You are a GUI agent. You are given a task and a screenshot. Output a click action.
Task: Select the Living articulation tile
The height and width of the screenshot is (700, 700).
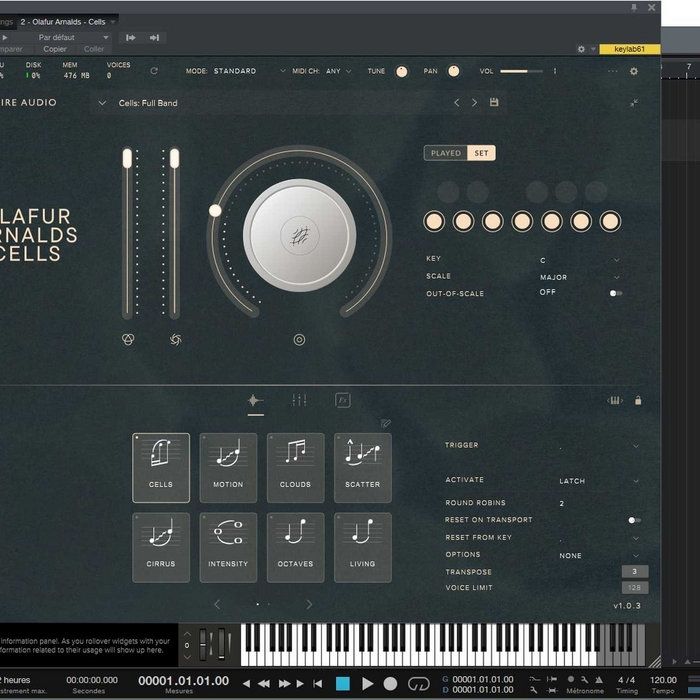[362, 547]
